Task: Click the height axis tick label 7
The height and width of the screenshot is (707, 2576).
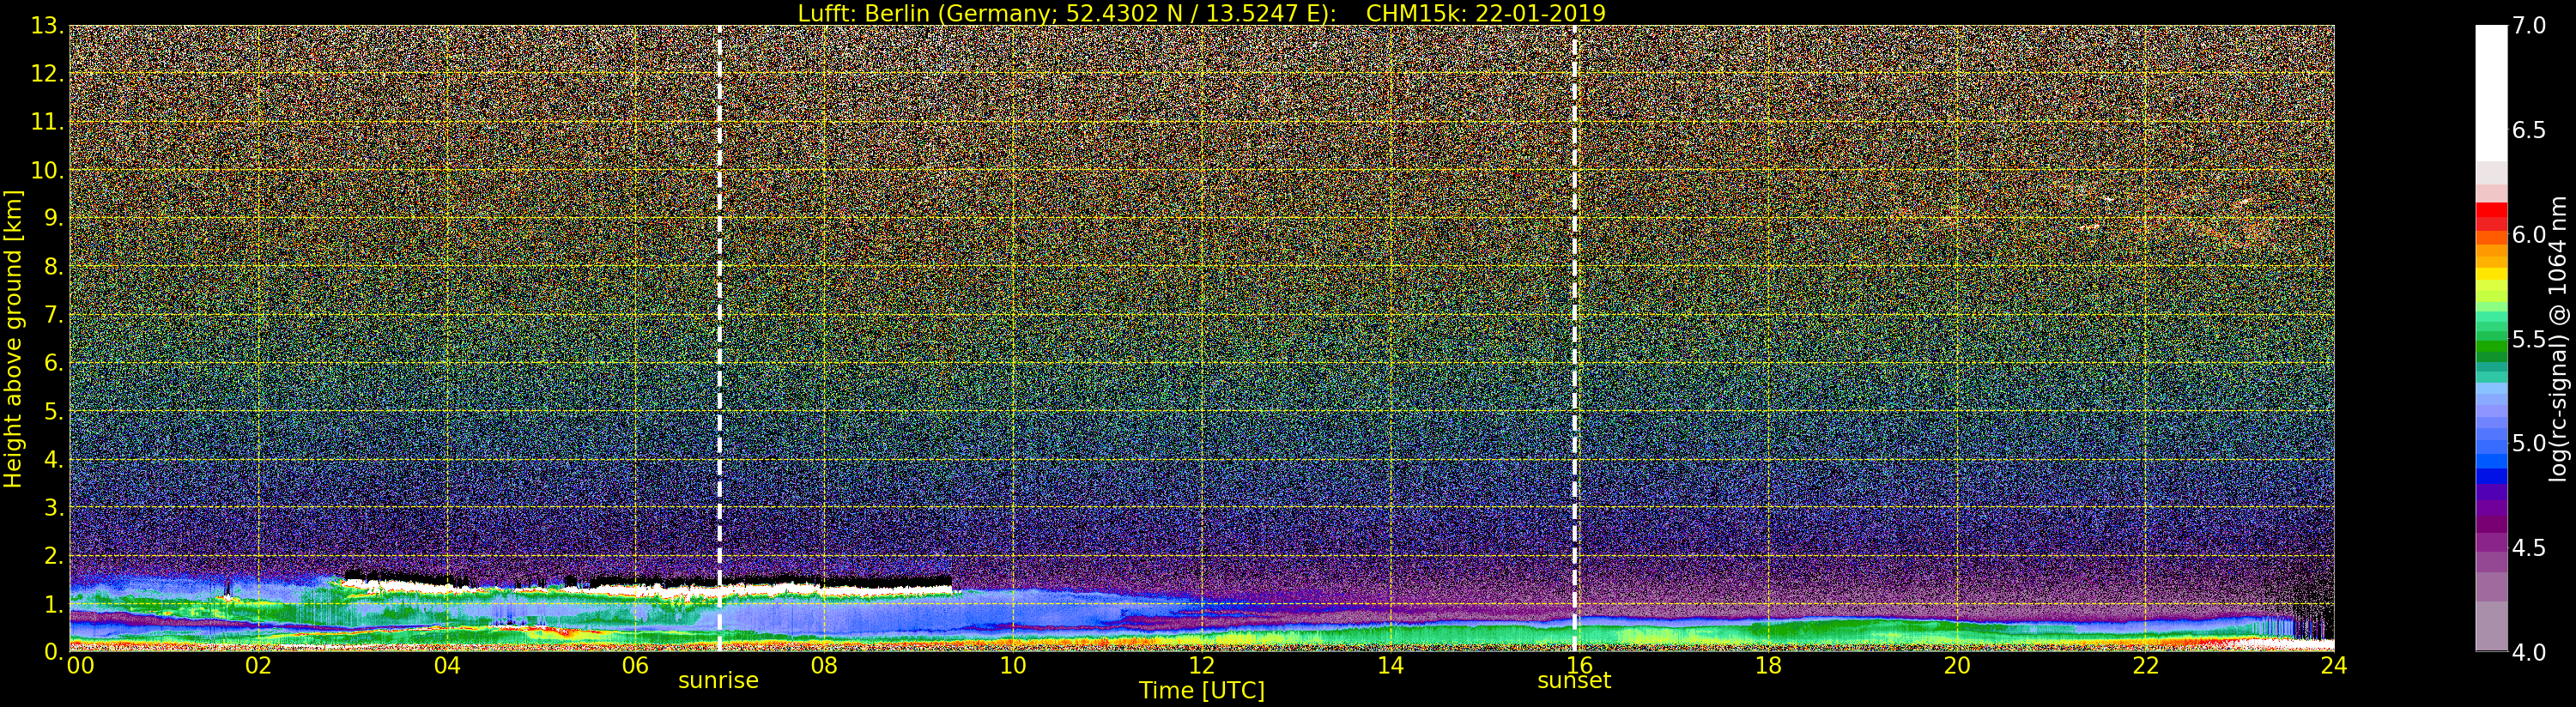Action: click(x=52, y=315)
